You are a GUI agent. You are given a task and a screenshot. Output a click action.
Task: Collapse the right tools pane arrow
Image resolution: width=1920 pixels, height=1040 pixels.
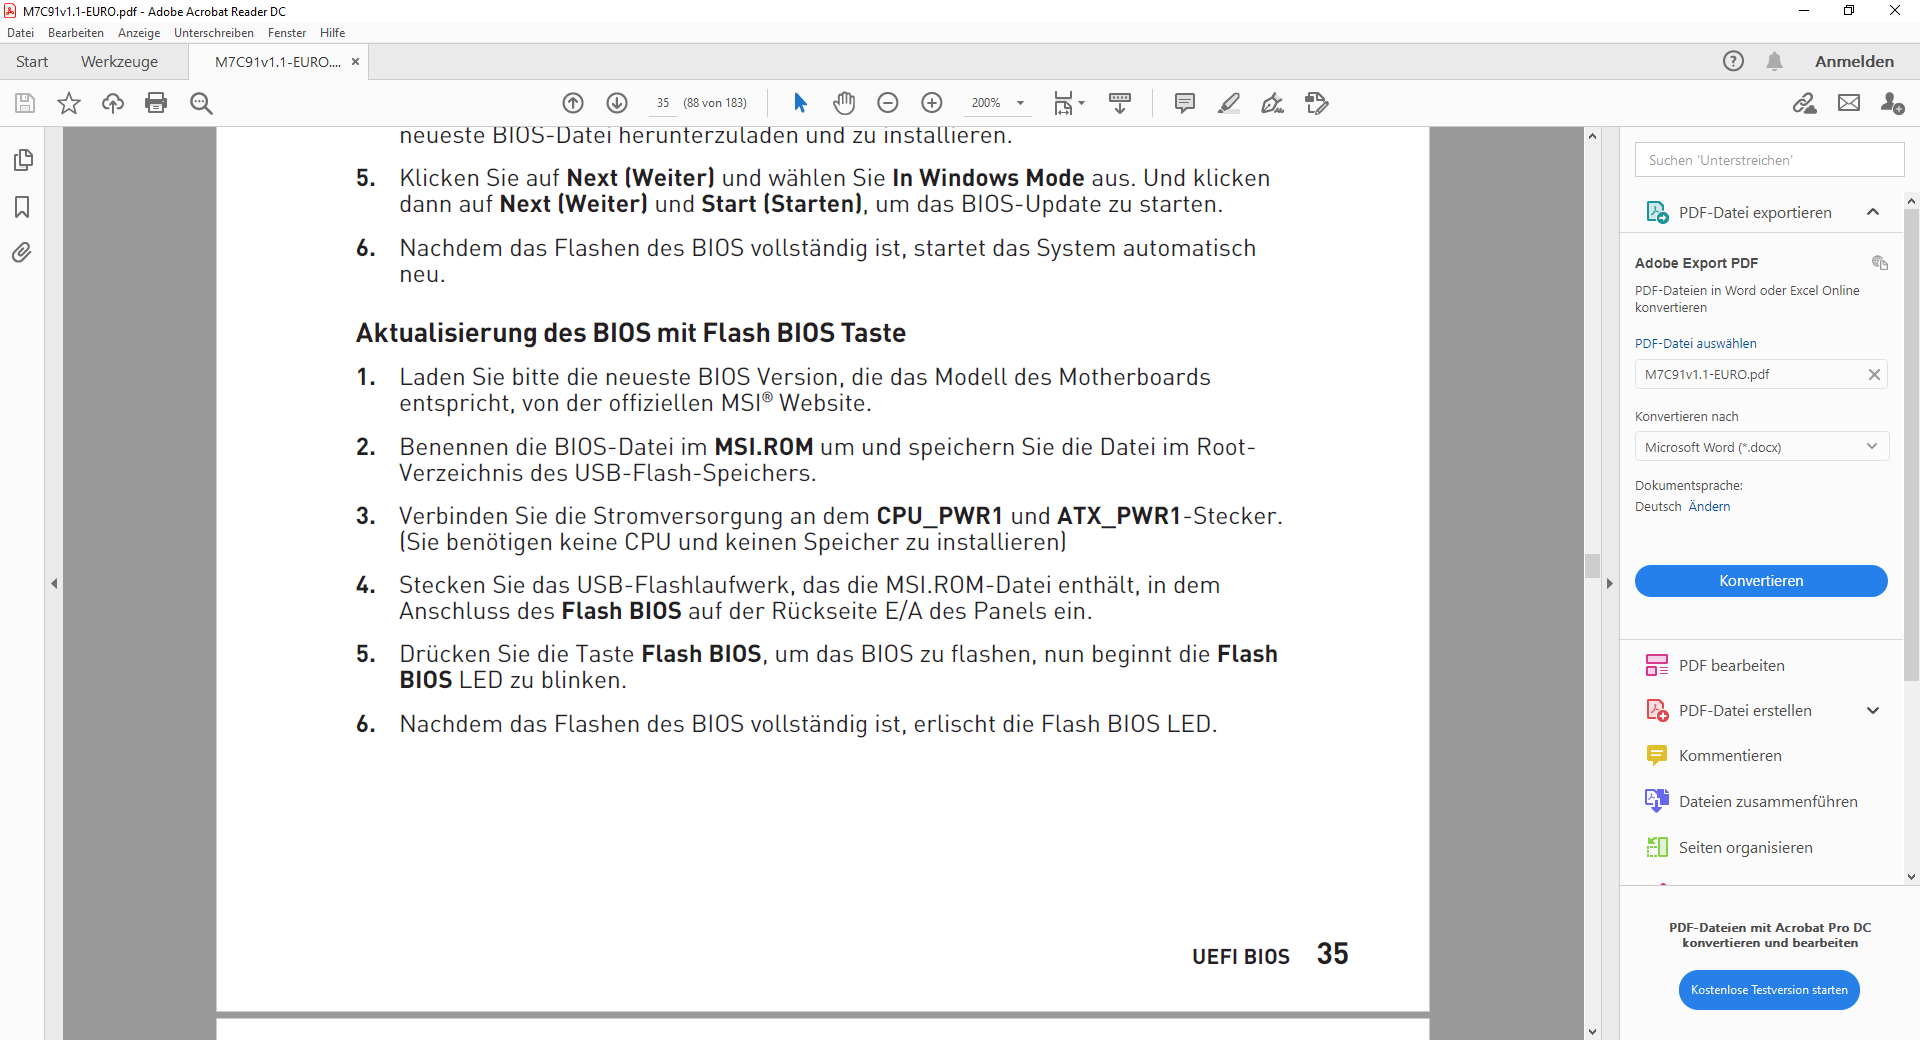tap(1610, 583)
